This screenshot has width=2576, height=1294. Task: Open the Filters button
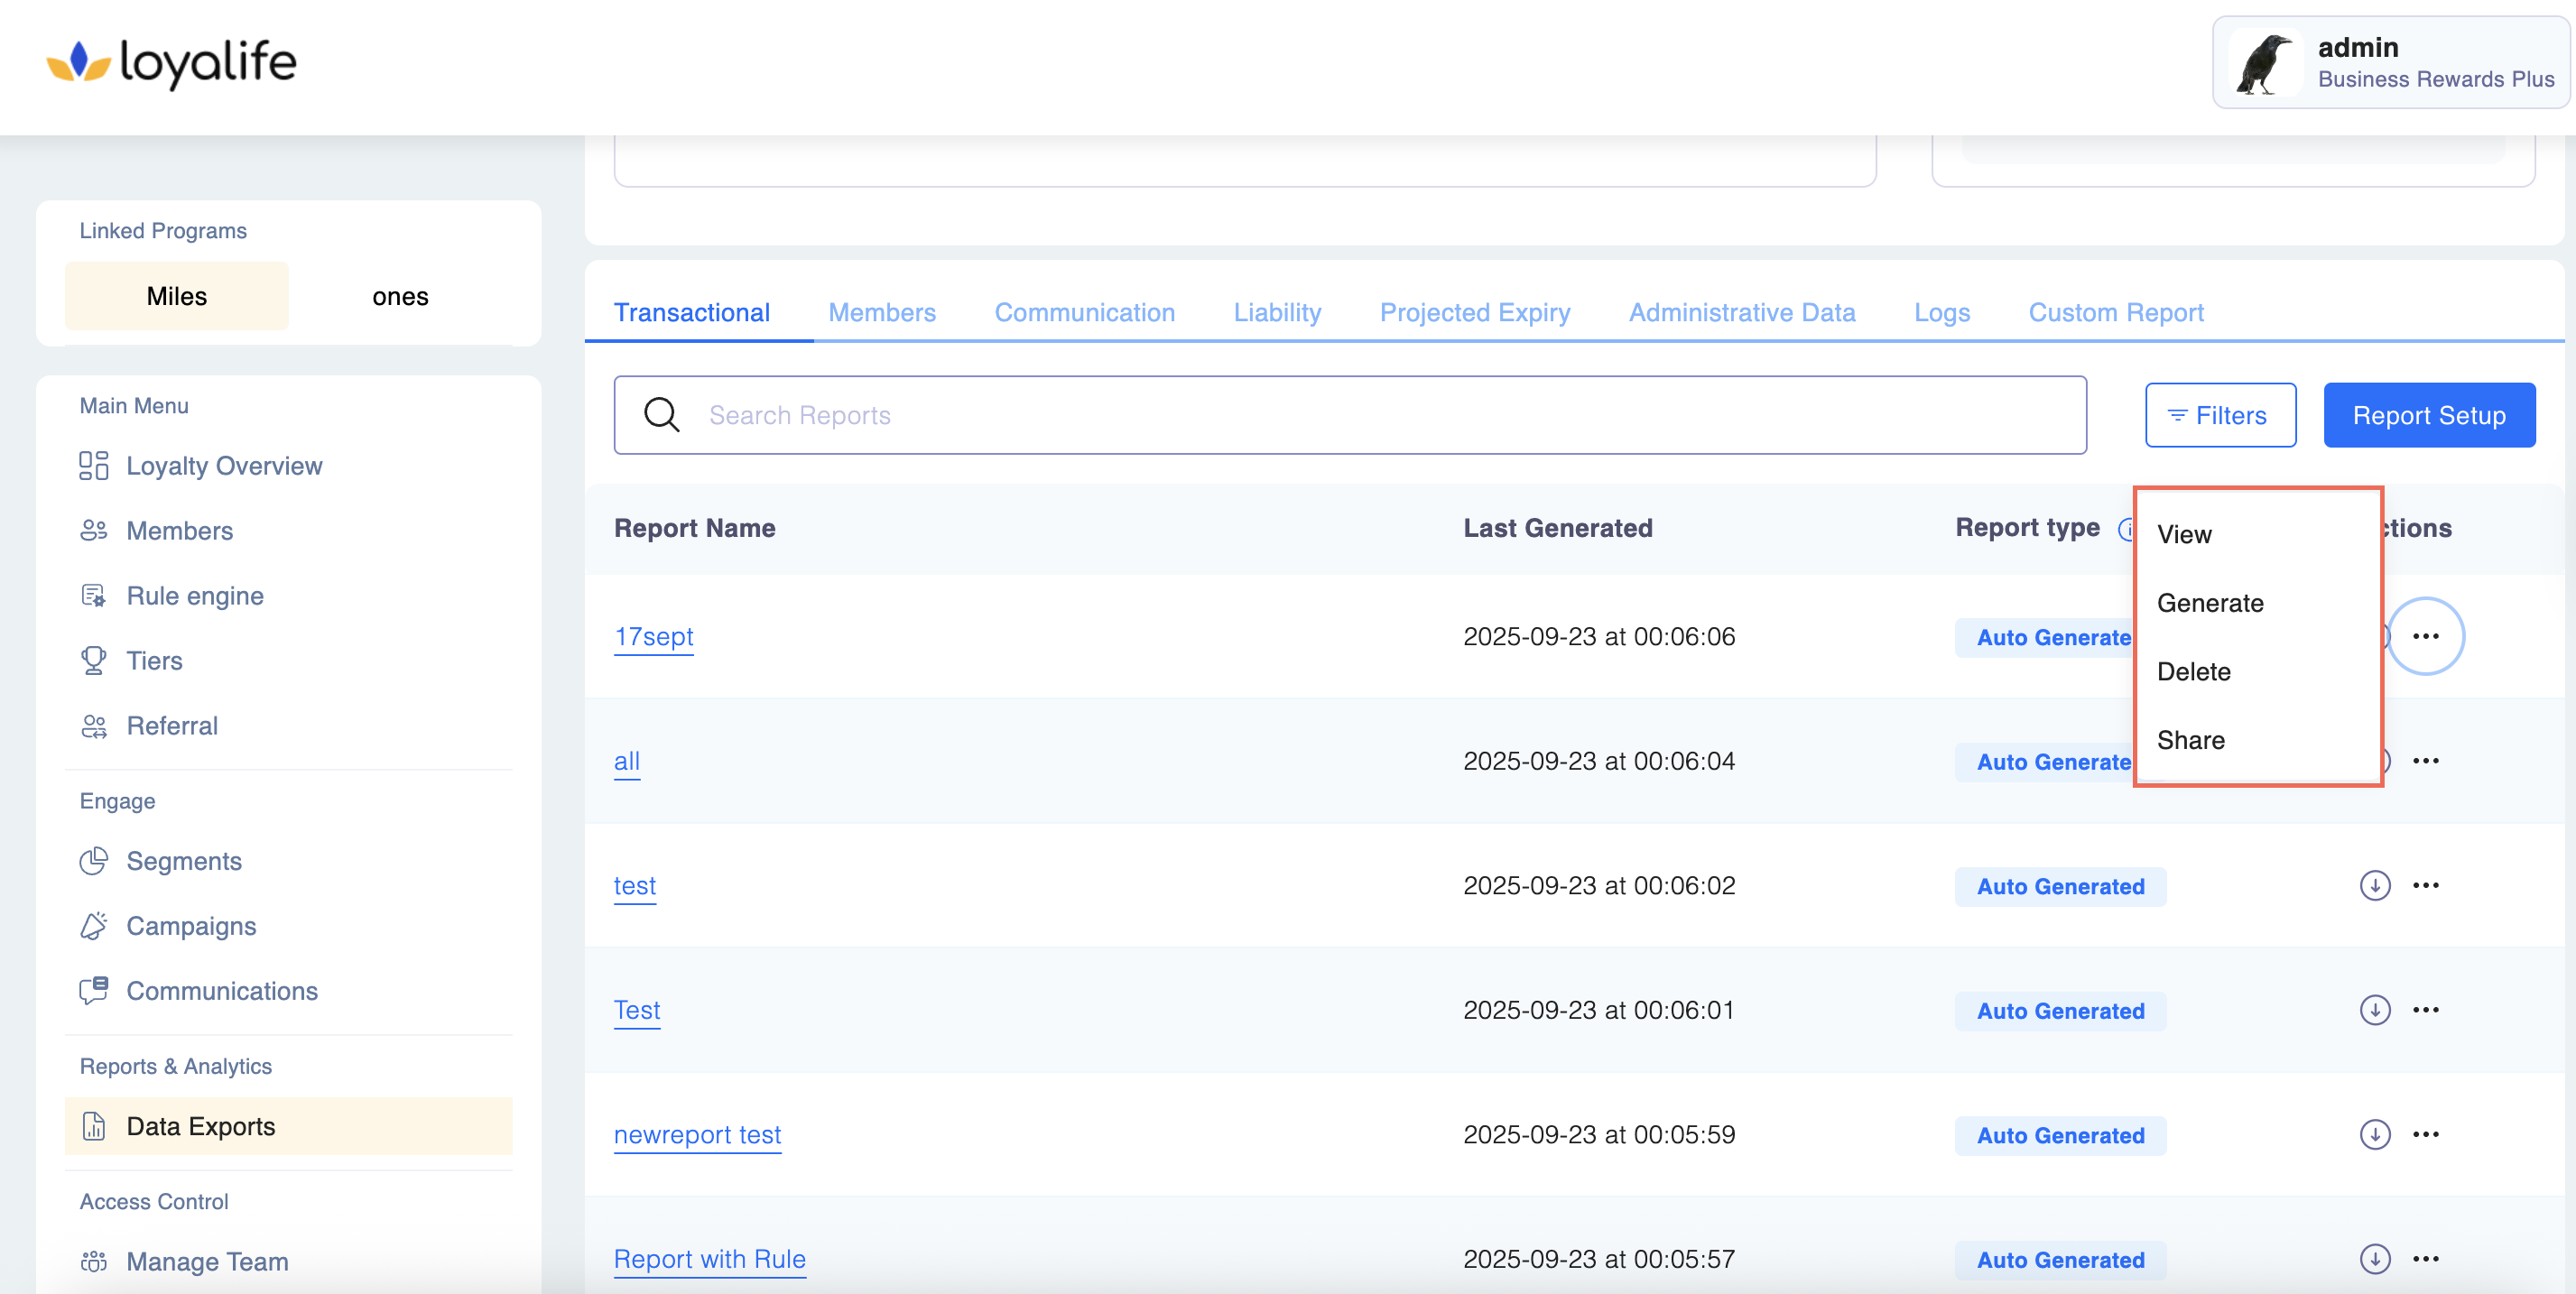(2219, 415)
